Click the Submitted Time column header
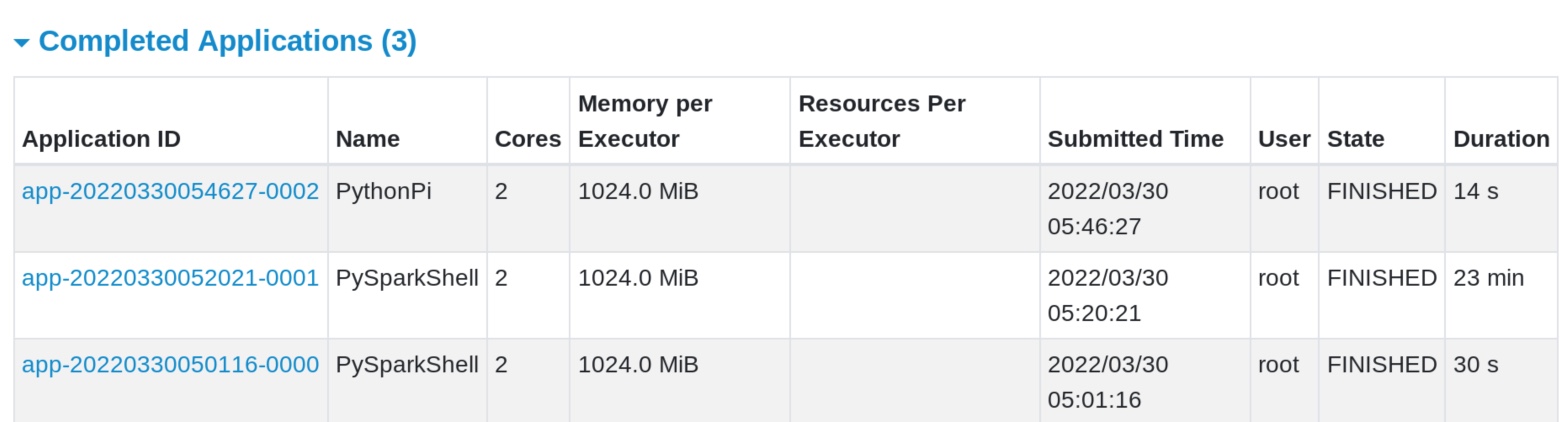1564x422 pixels. [x=1135, y=139]
